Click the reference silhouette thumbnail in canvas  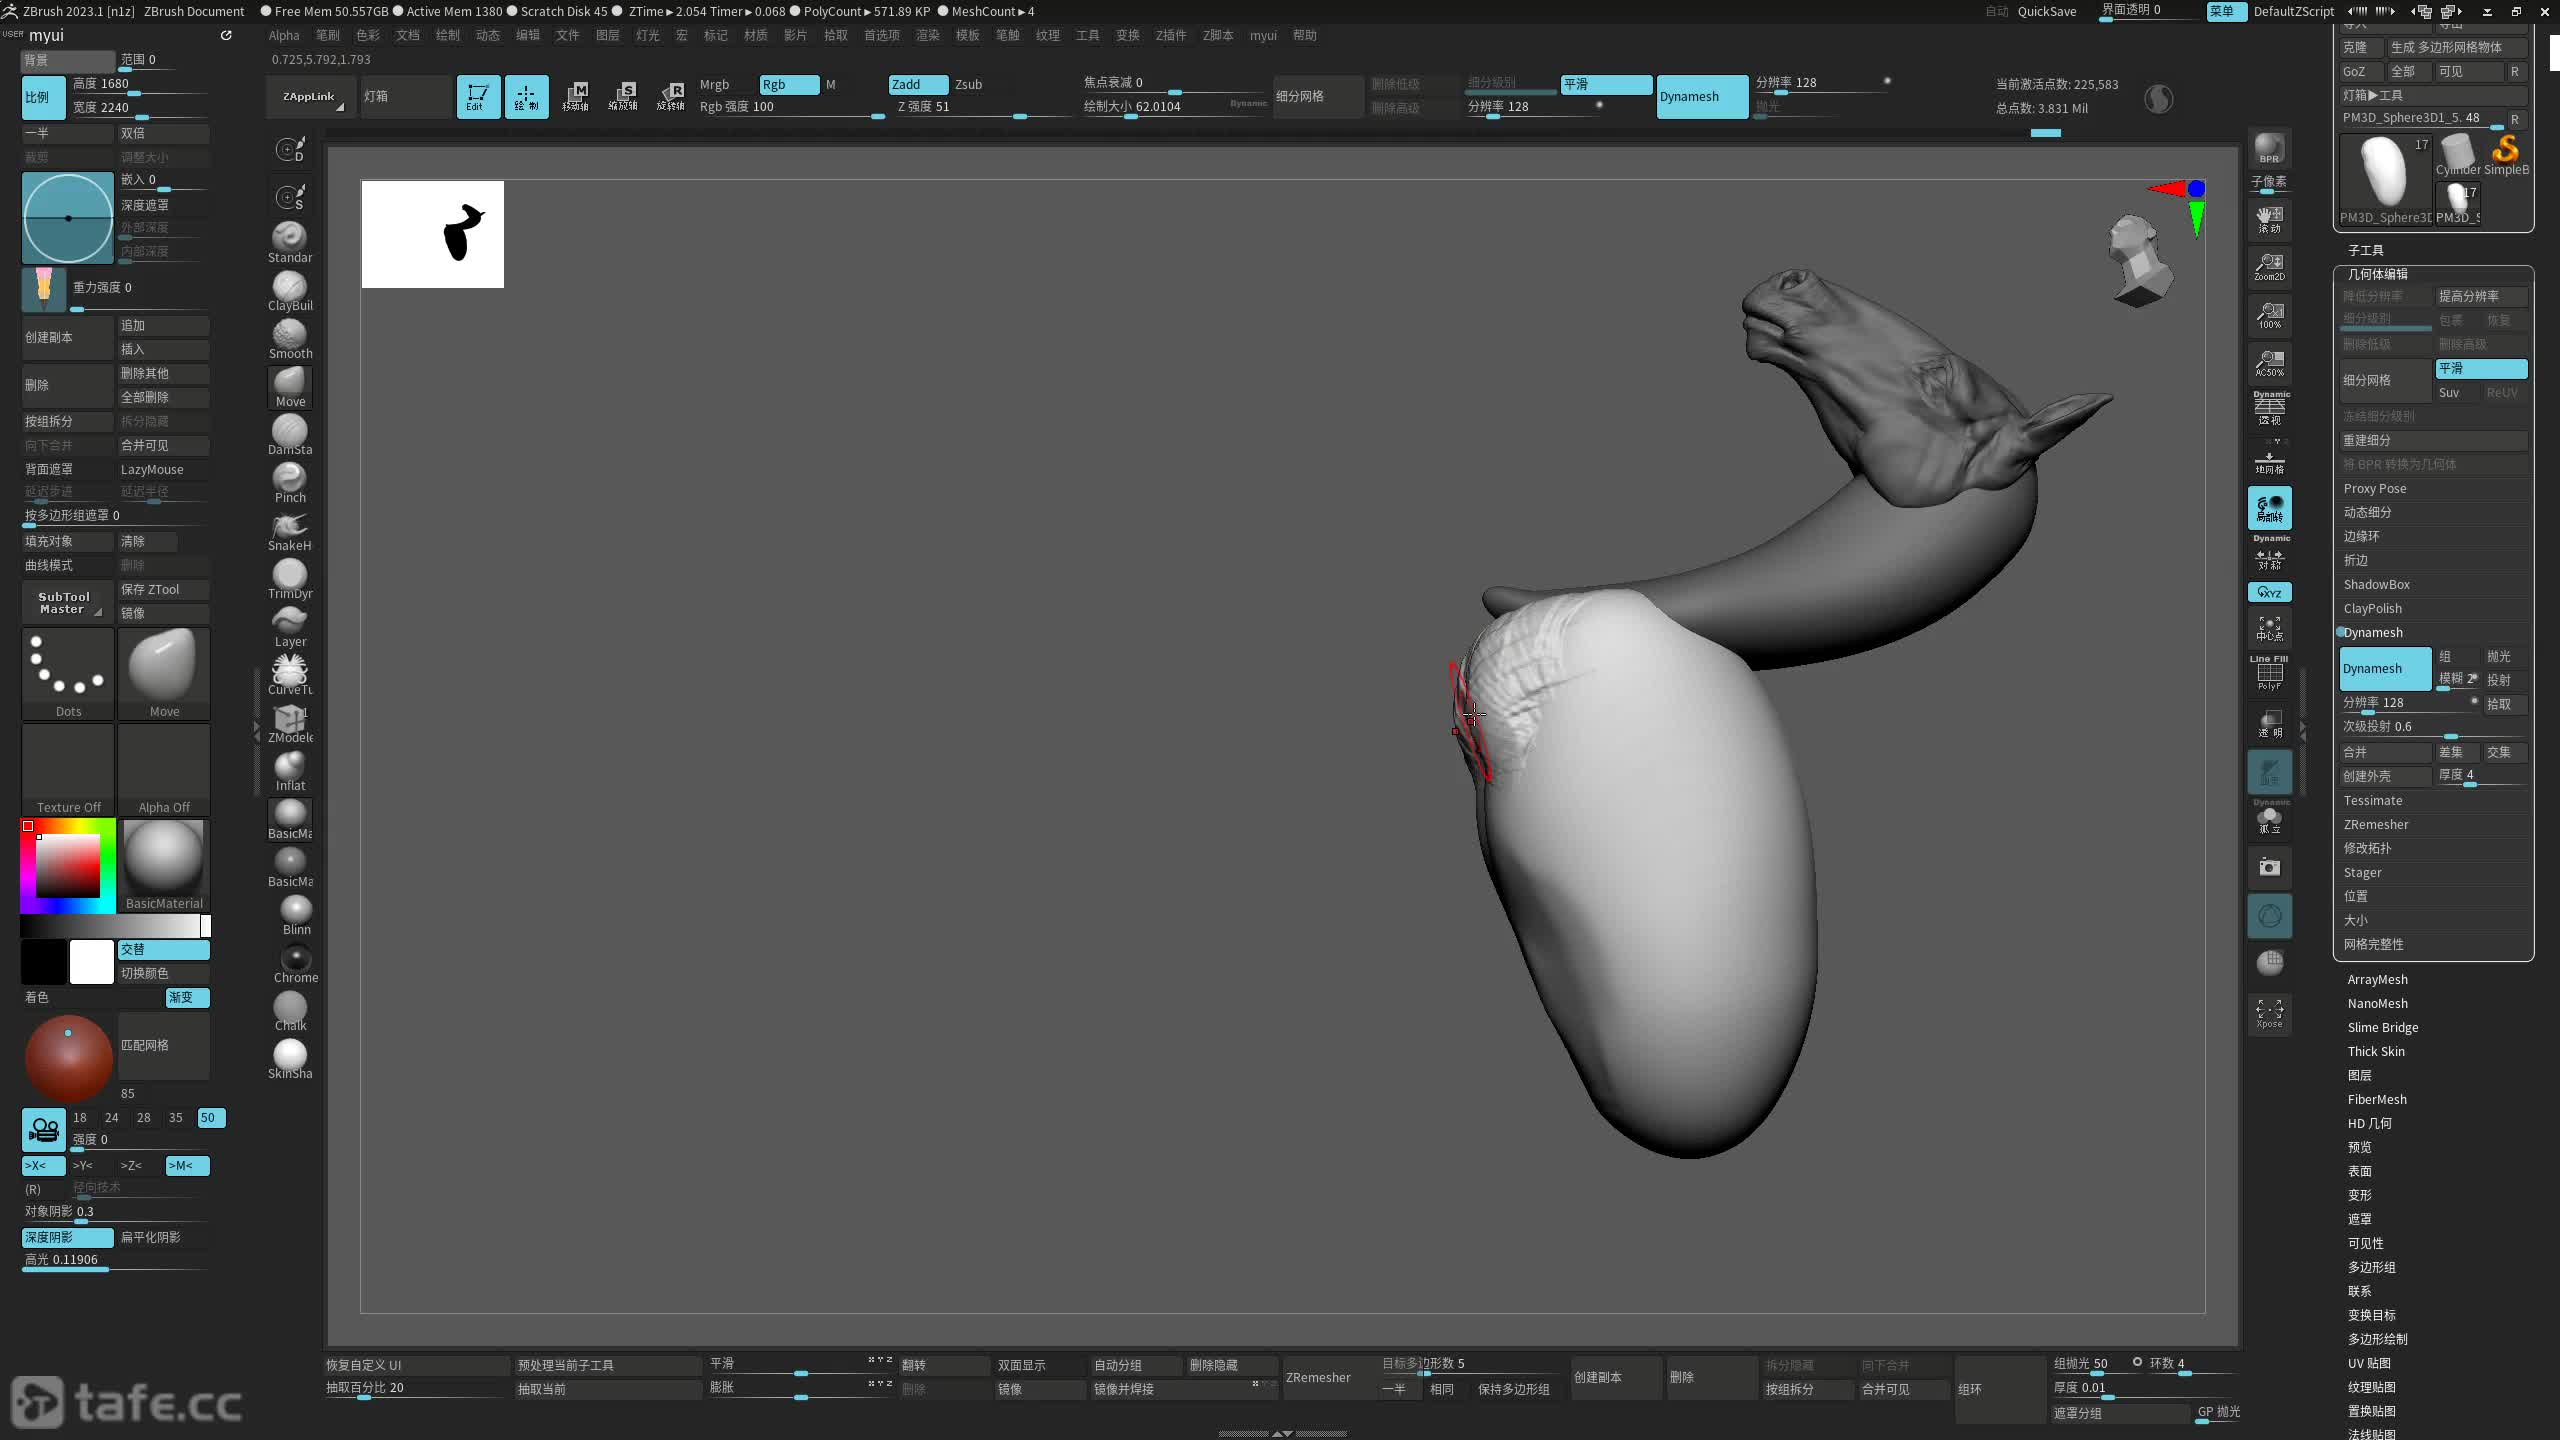pos(432,234)
